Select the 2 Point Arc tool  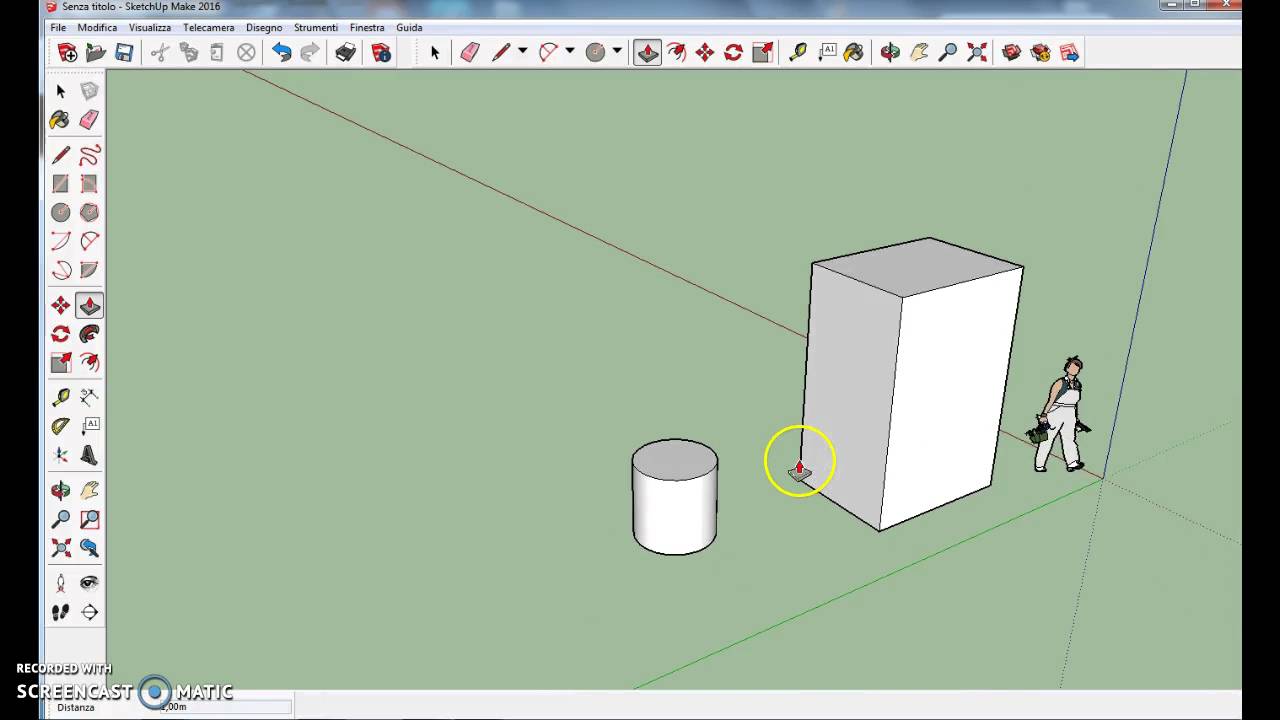(89, 241)
